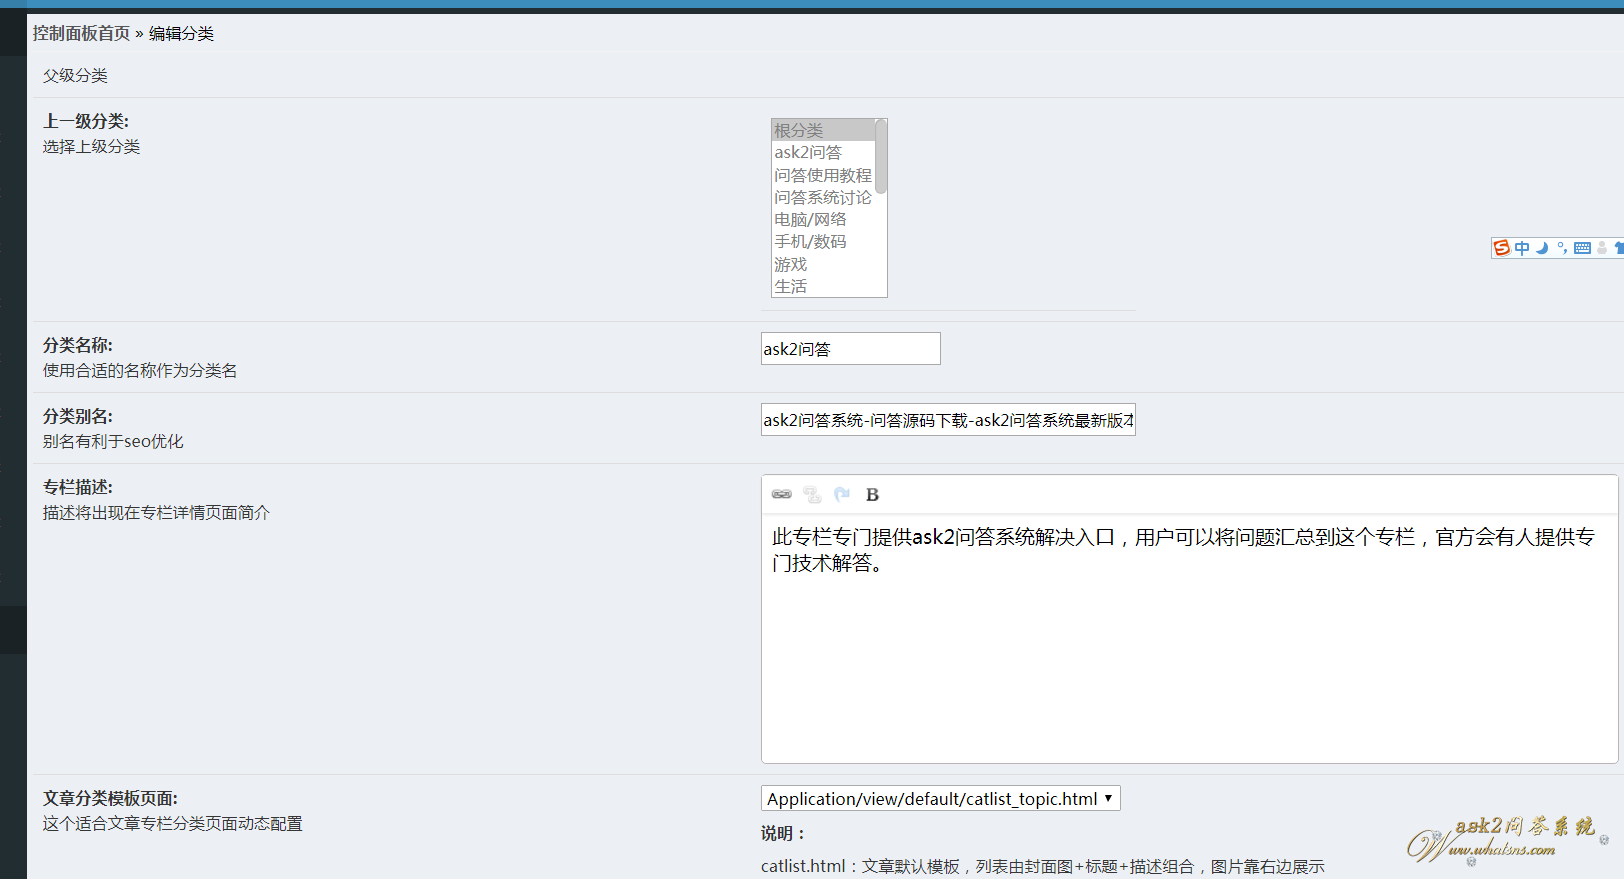The width and height of the screenshot is (1624, 879).
Task: Toggle the 中 Chinese input mode icon
Action: click(x=1522, y=248)
